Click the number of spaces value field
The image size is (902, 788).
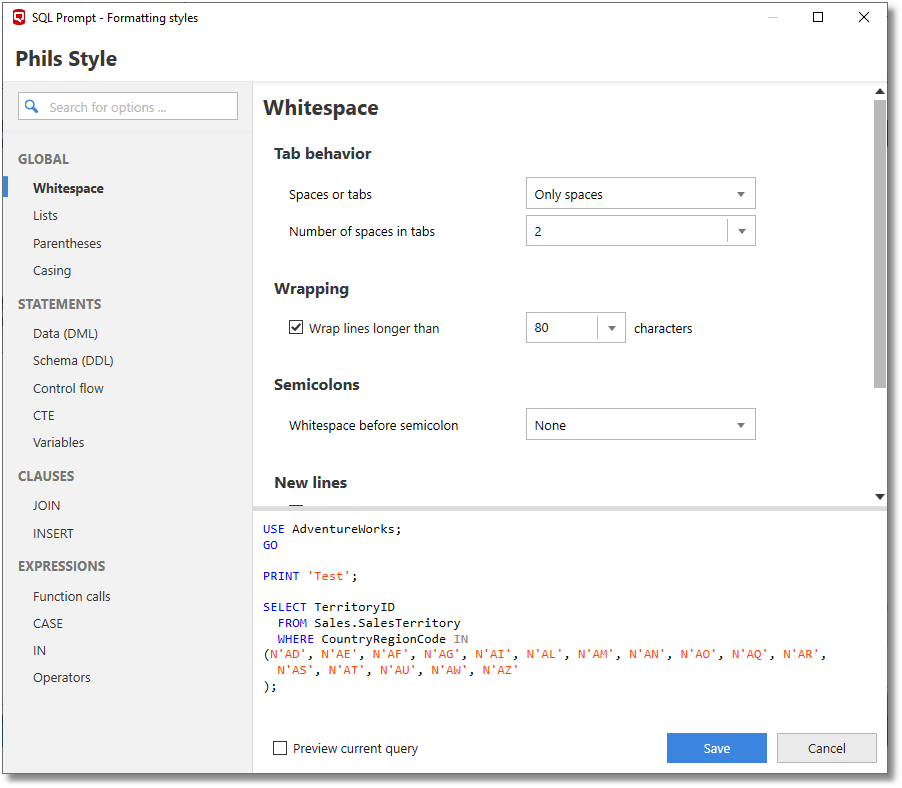626,231
